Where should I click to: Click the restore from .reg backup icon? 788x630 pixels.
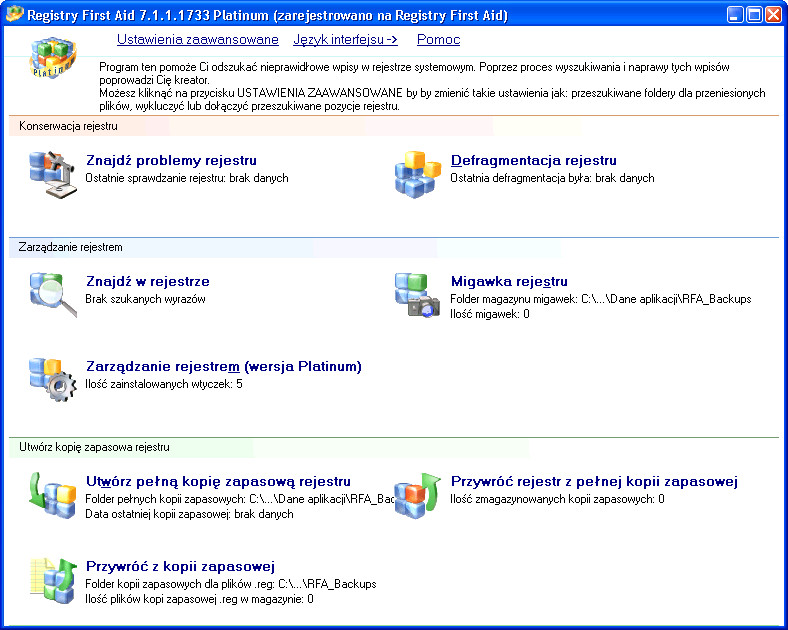pos(53,580)
